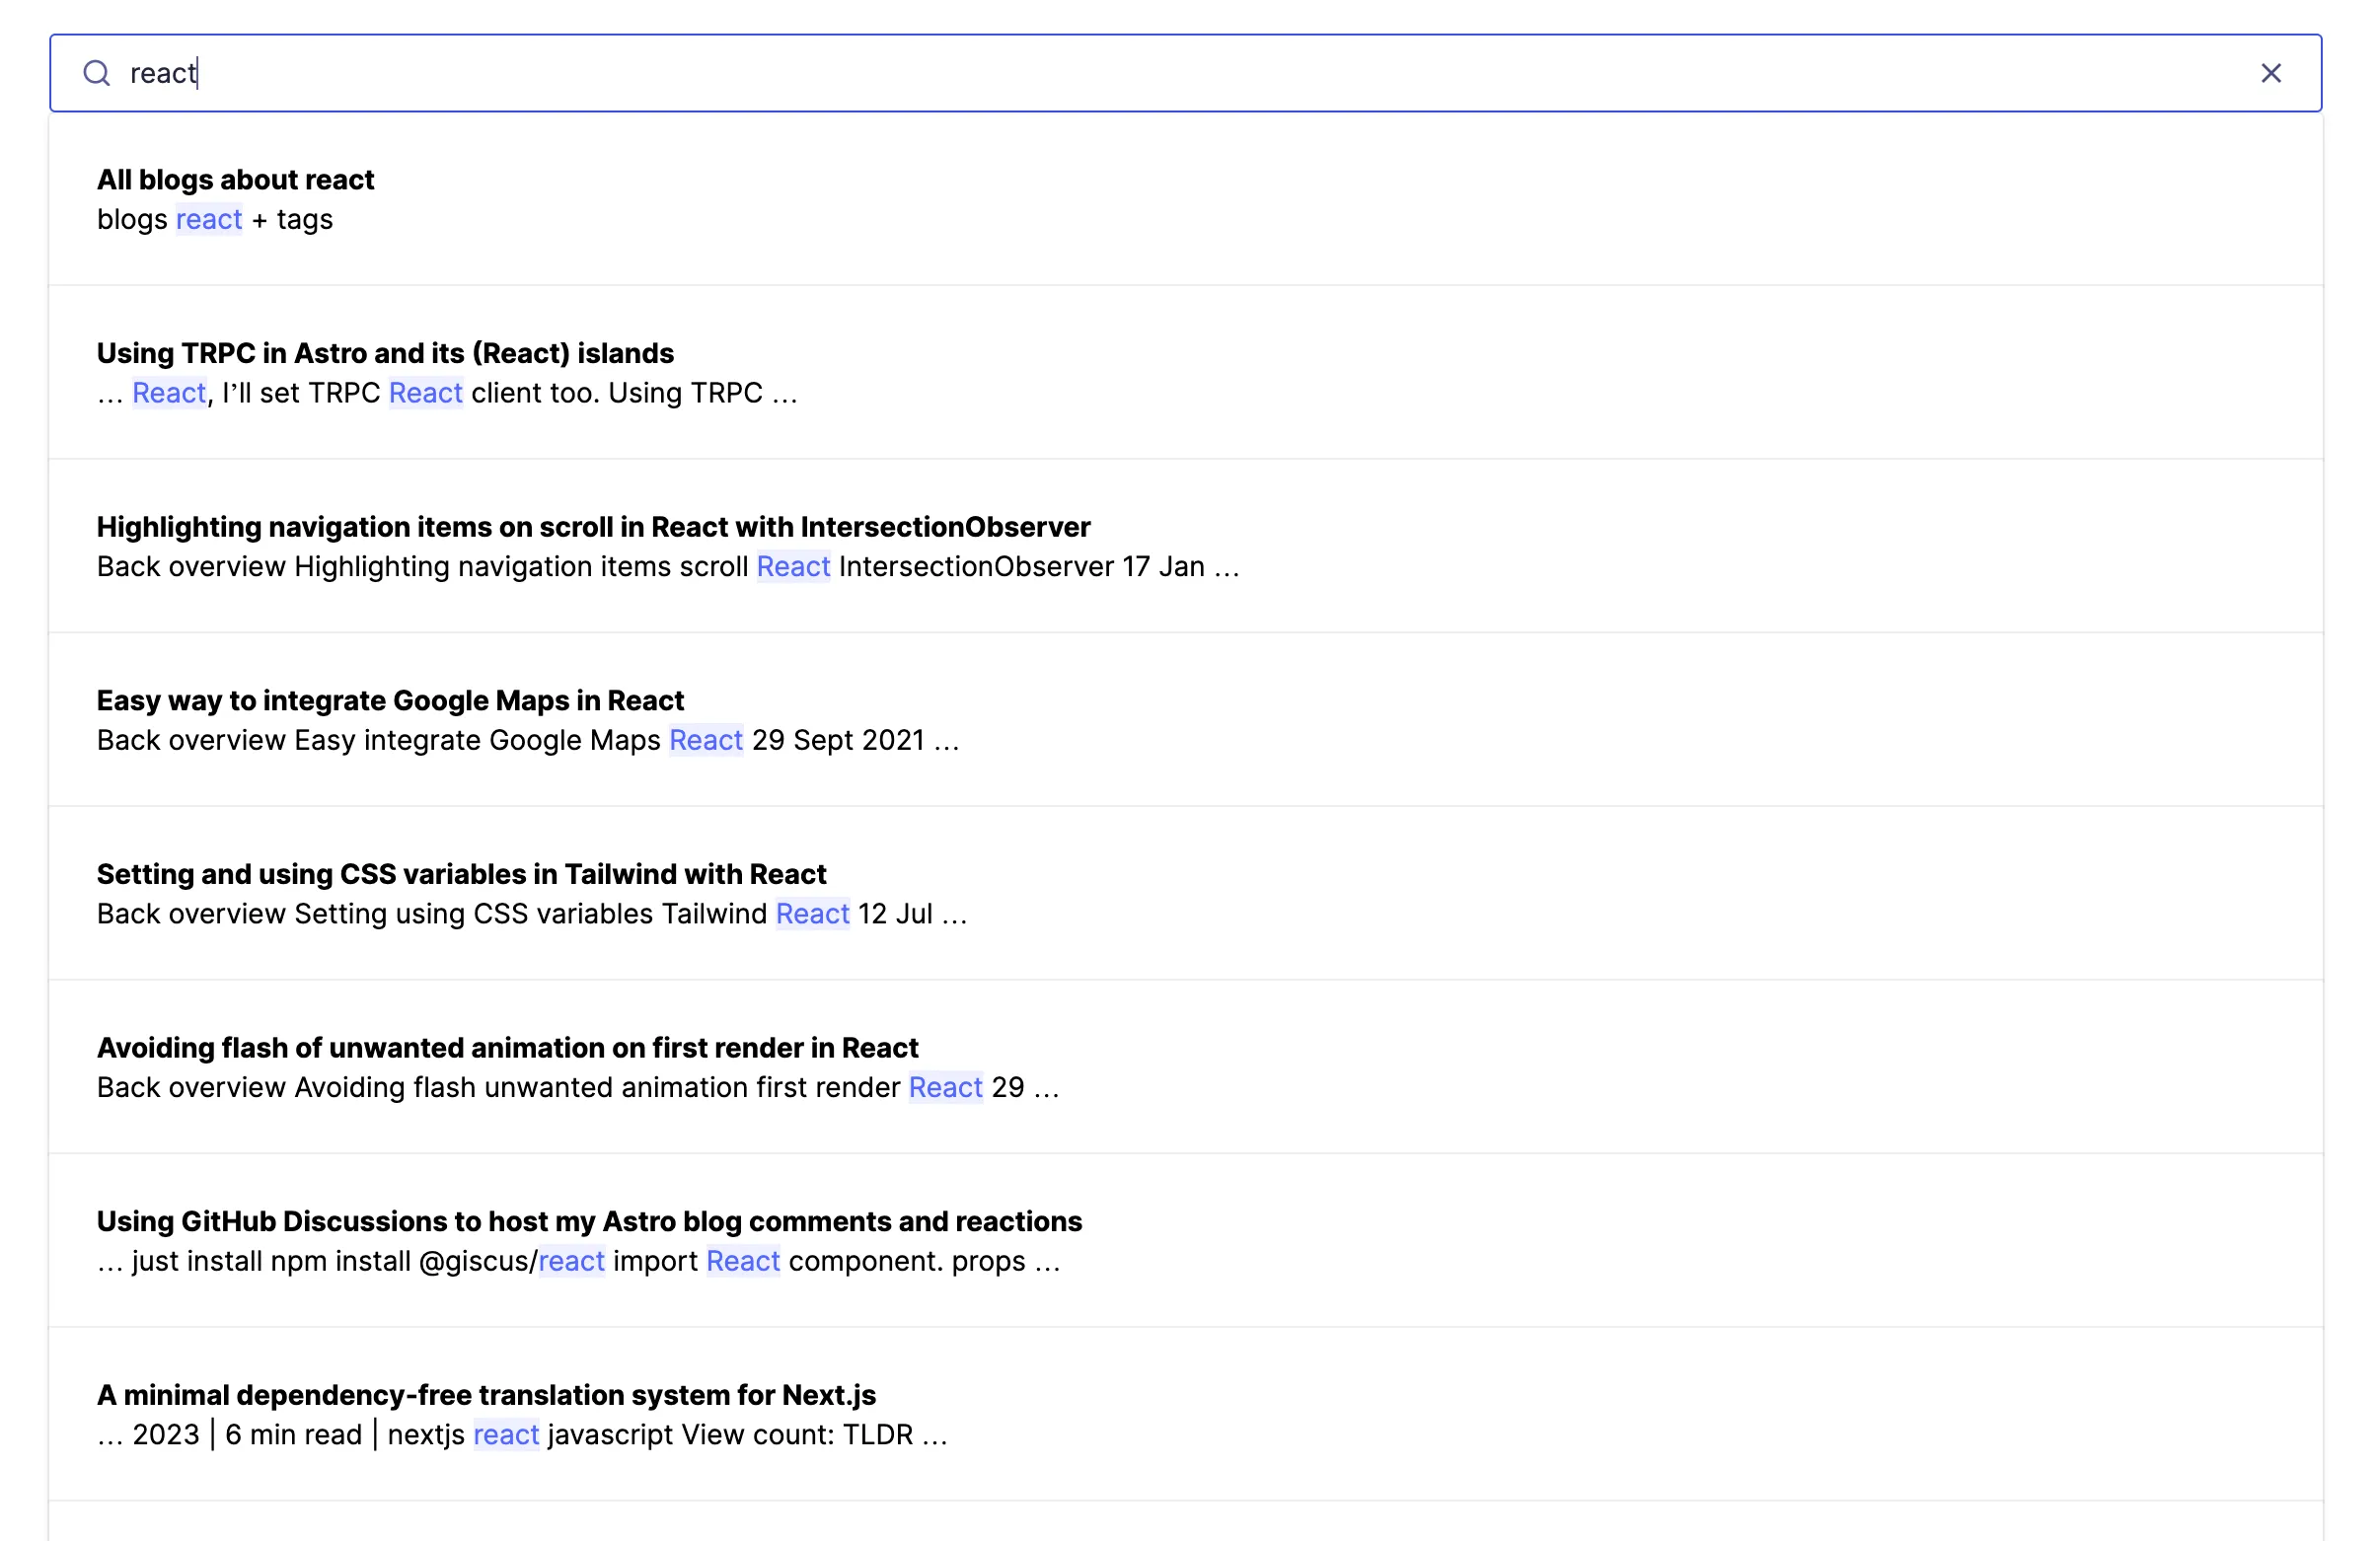Open "Highlighting navigation items on scroll in React"

[592, 526]
